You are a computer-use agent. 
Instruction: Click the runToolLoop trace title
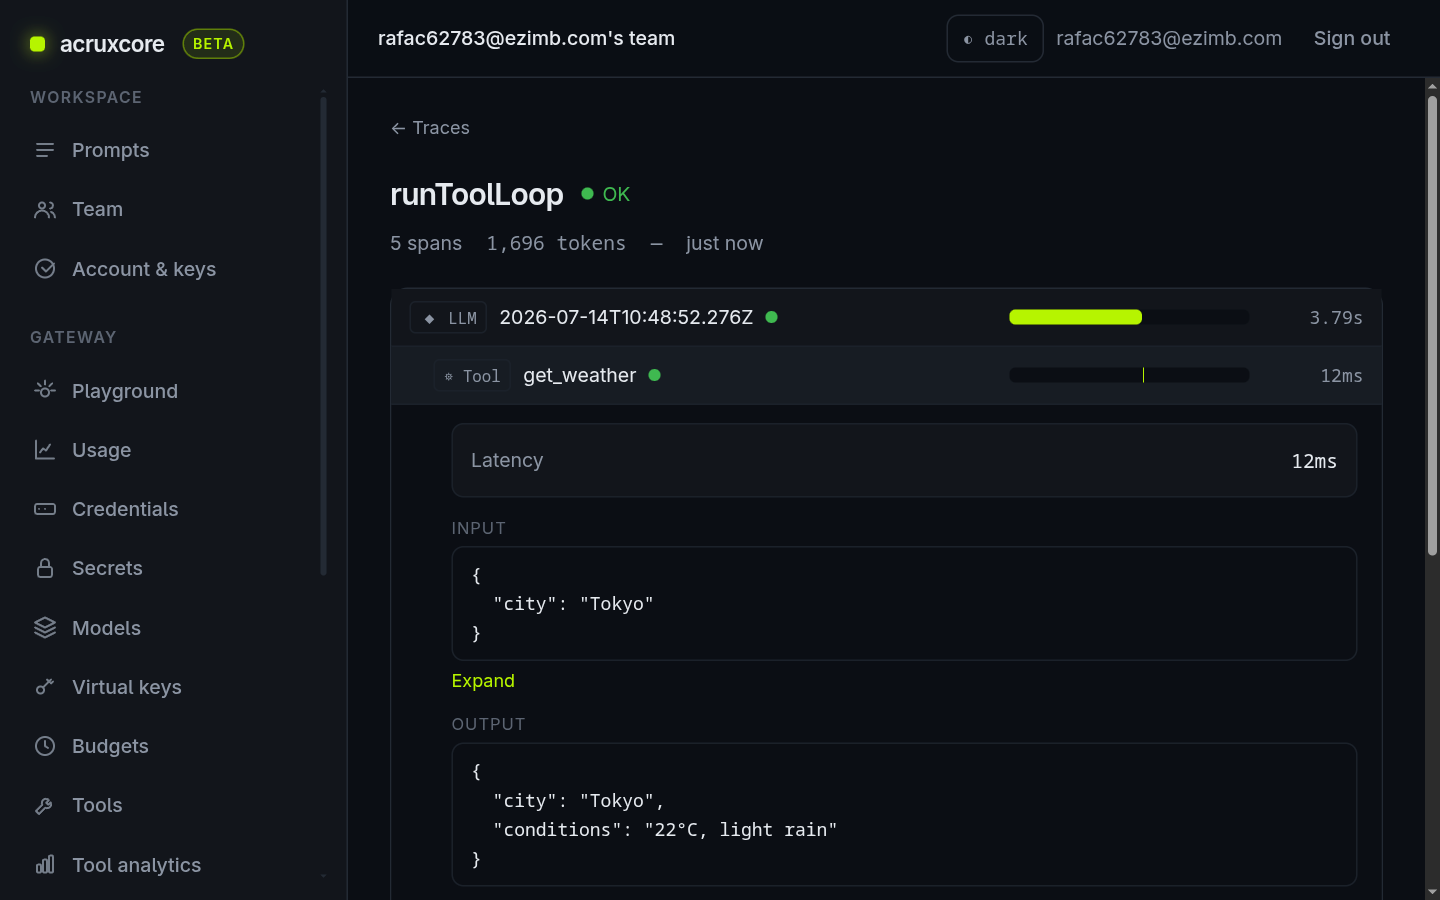click(x=477, y=194)
